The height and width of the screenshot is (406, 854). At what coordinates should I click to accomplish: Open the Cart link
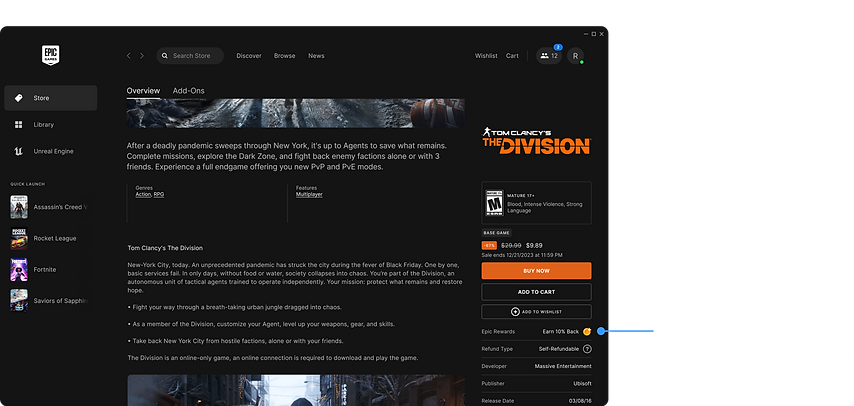tap(512, 56)
